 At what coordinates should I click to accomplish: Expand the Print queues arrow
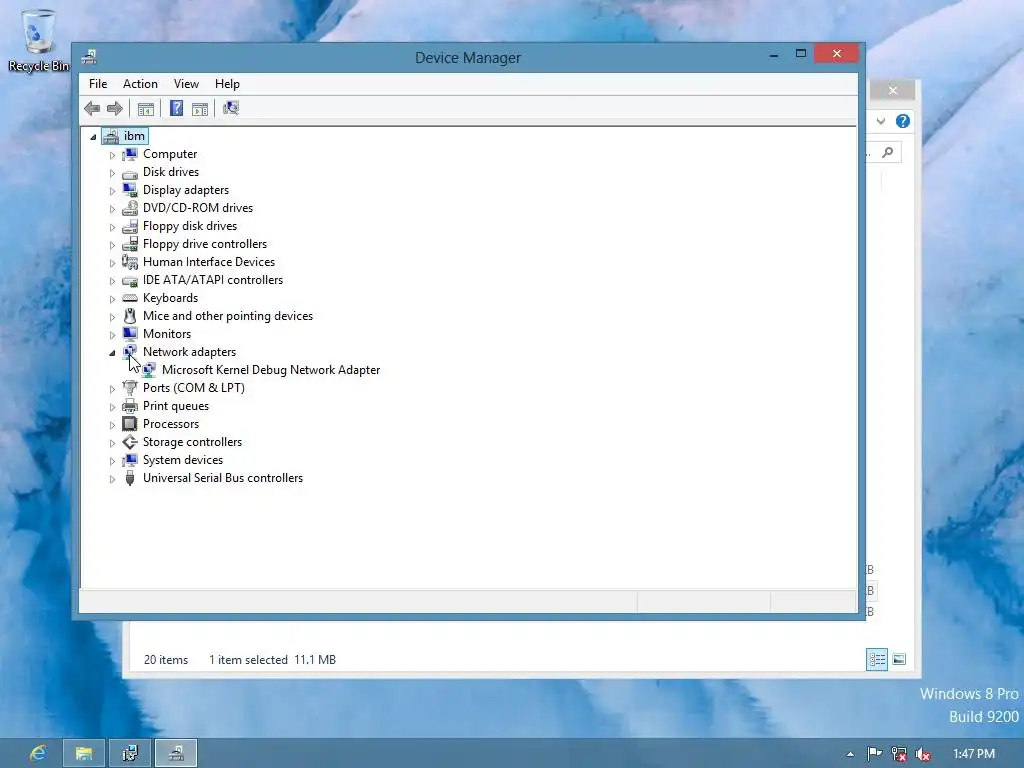point(112,407)
